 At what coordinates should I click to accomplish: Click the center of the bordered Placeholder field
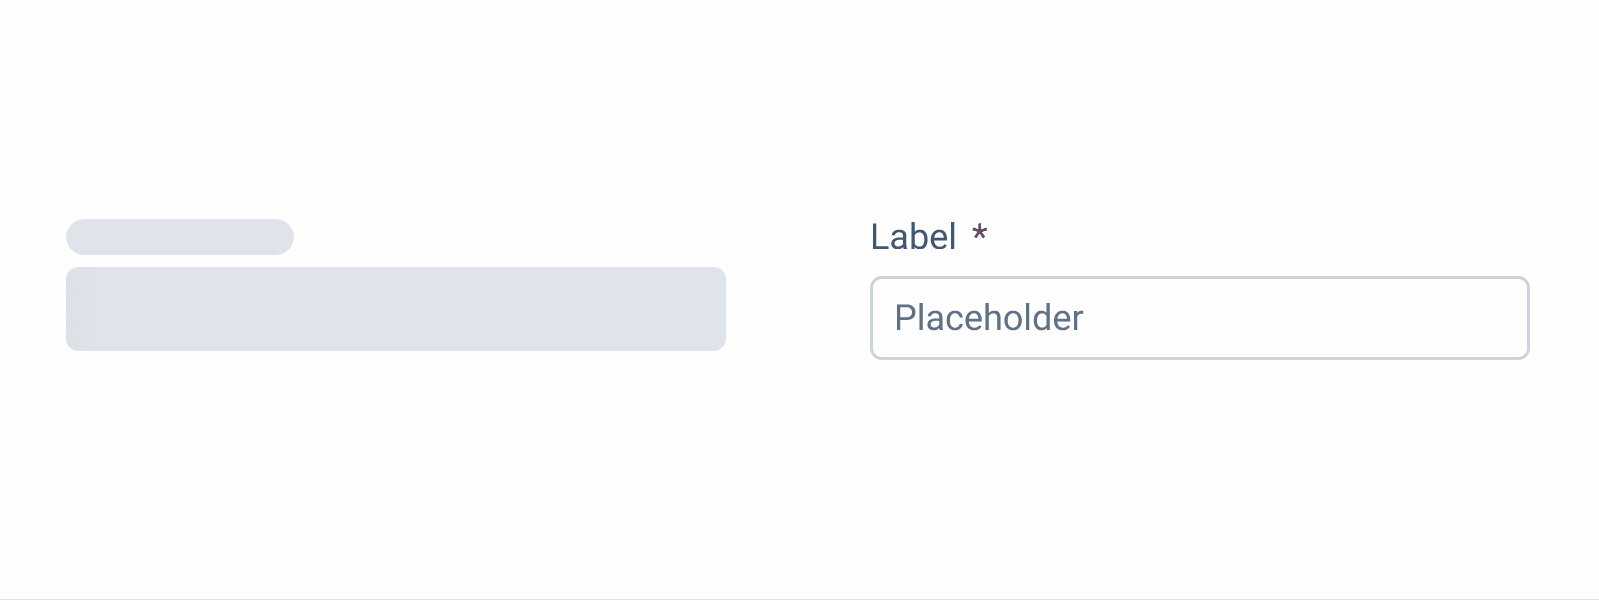1199,318
